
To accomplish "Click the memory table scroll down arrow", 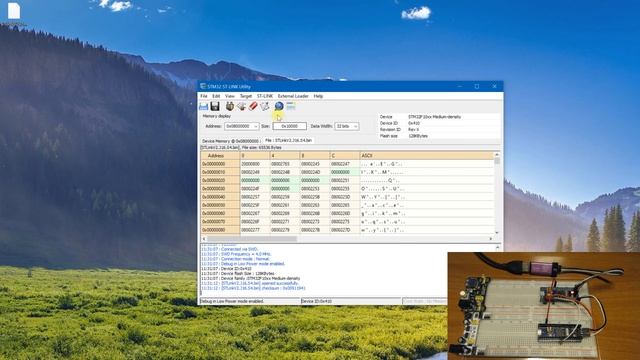I will point(497,232).
